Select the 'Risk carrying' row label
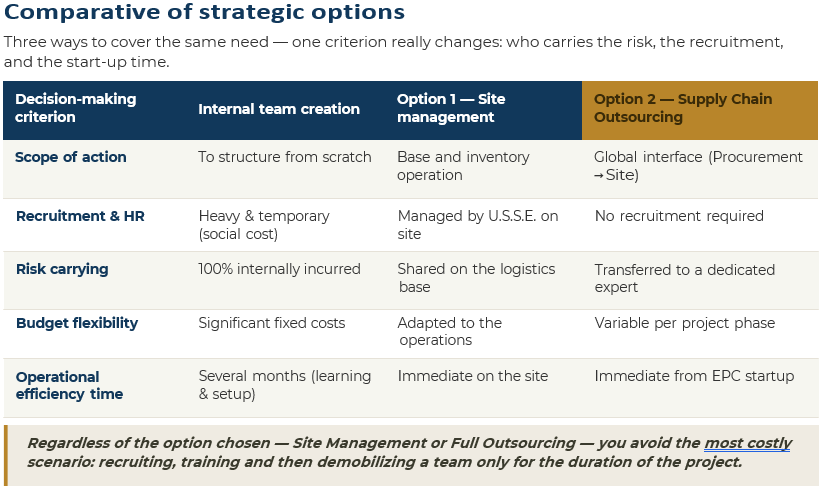The height and width of the screenshot is (491, 824). [x=62, y=269]
